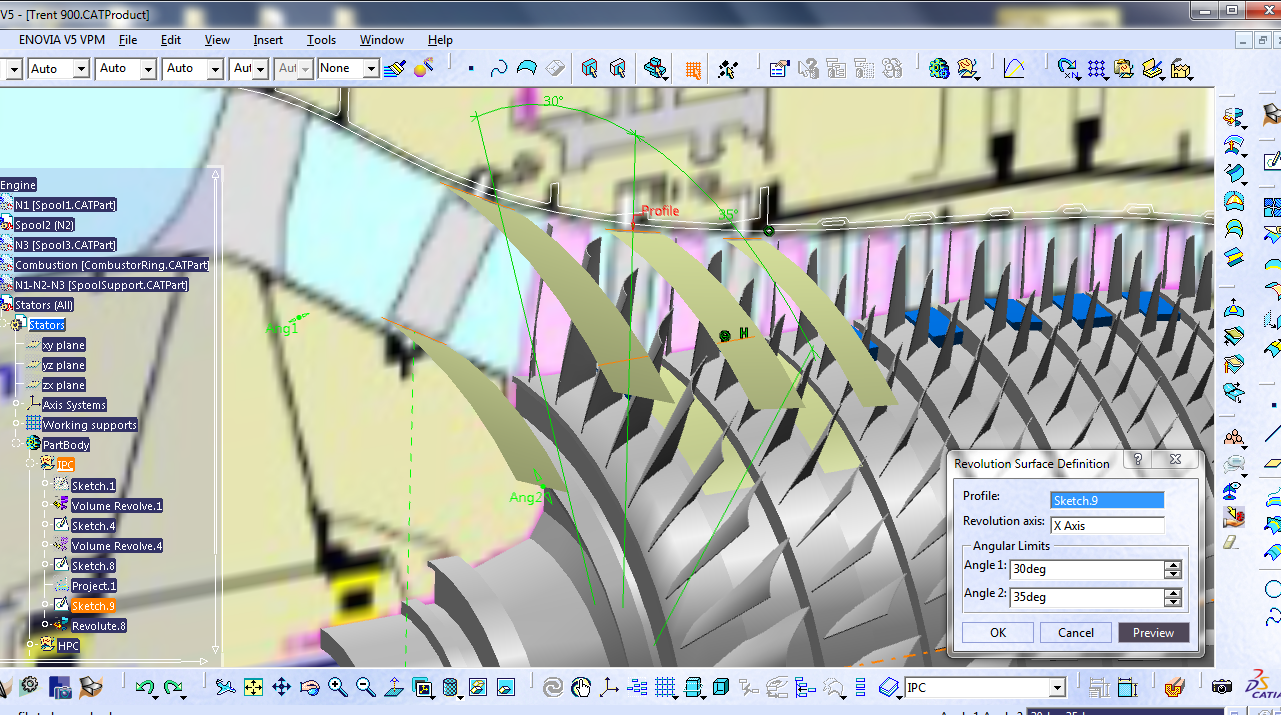Open the Tools menu
The width and height of the screenshot is (1281, 715).
tap(321, 40)
